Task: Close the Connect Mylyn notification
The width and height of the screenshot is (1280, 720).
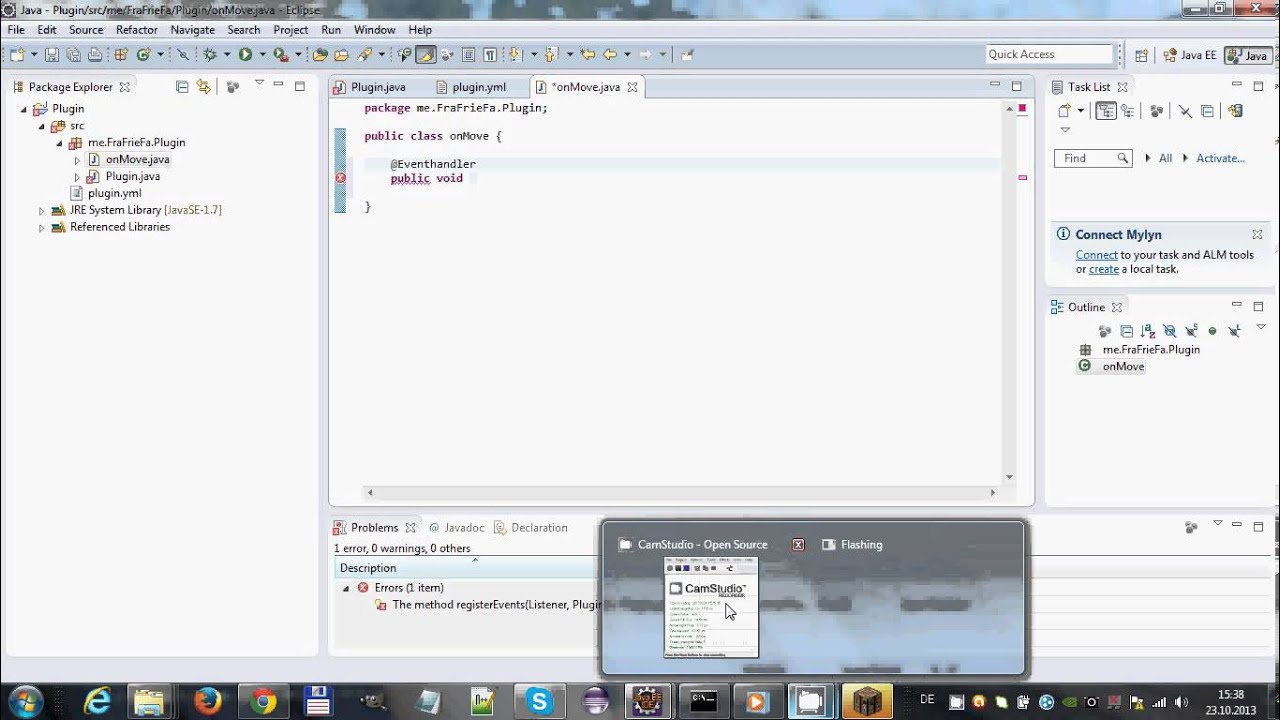Action: click(x=1257, y=234)
